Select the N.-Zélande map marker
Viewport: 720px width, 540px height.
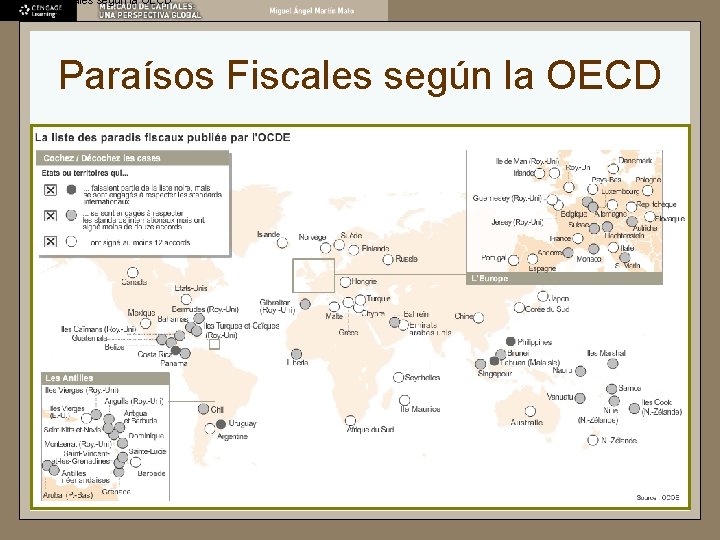click(x=593, y=440)
